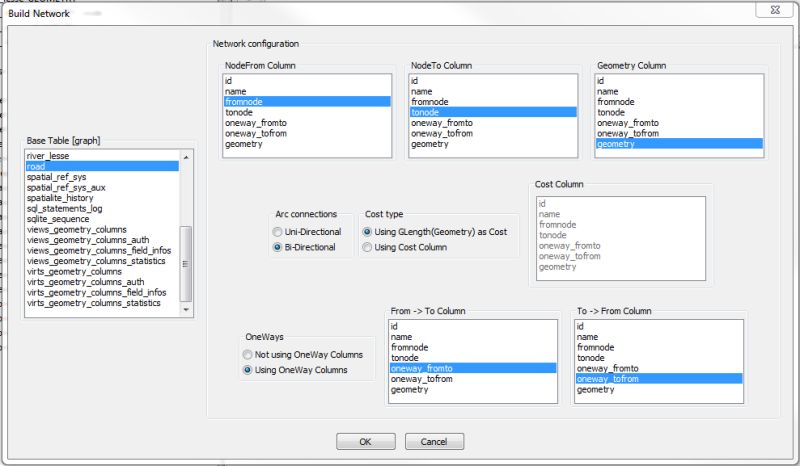Select sqlite_sequence in Base Table list

102,218
